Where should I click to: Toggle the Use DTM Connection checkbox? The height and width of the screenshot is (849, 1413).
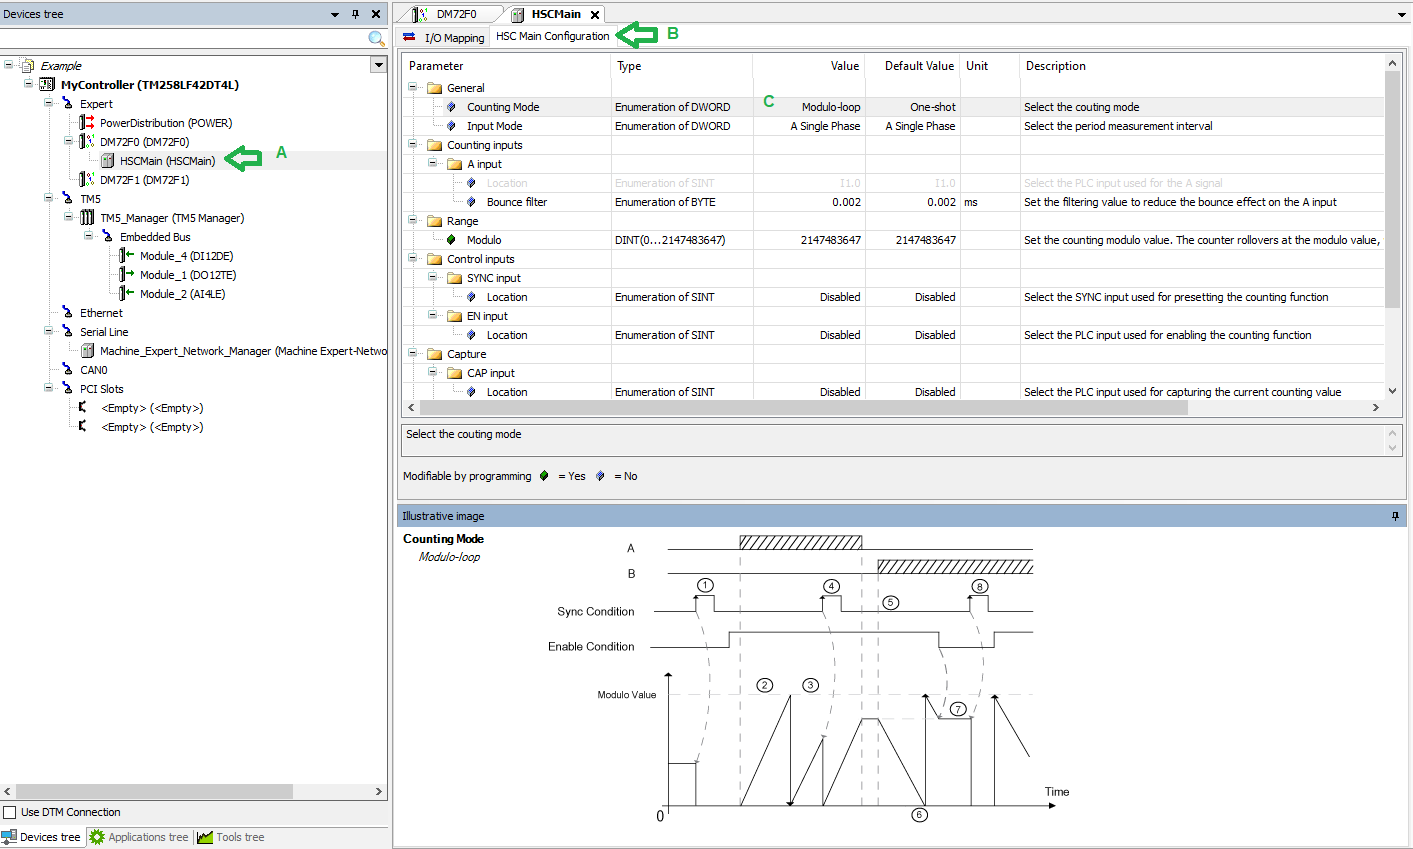(10, 812)
